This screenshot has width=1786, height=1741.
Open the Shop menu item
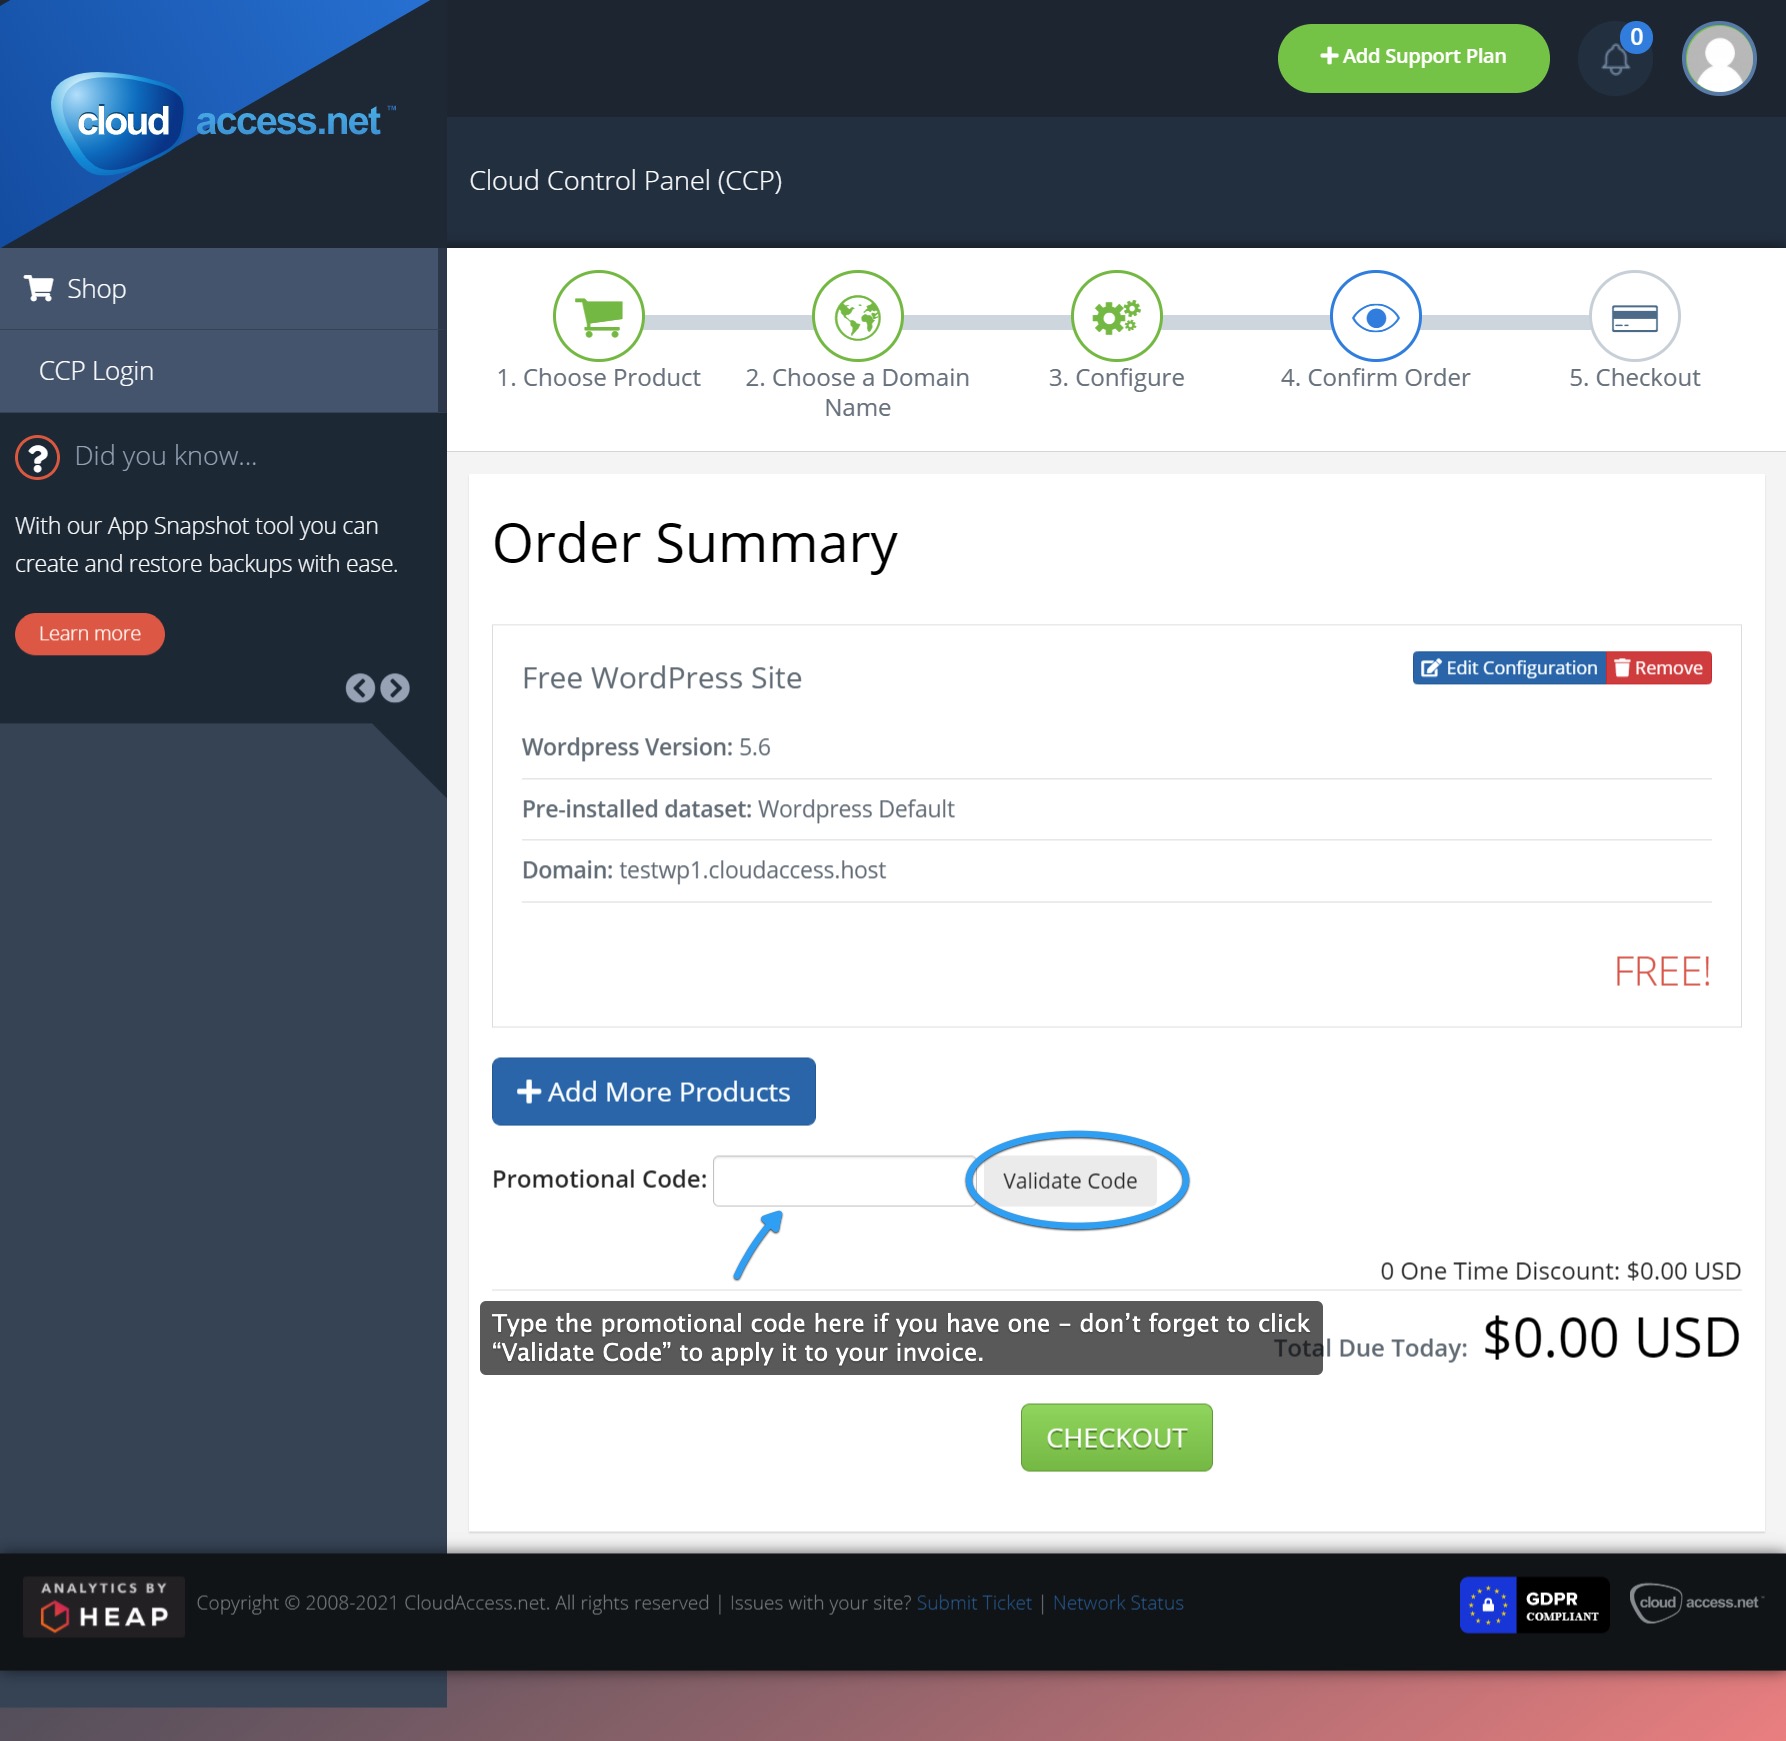click(x=219, y=289)
